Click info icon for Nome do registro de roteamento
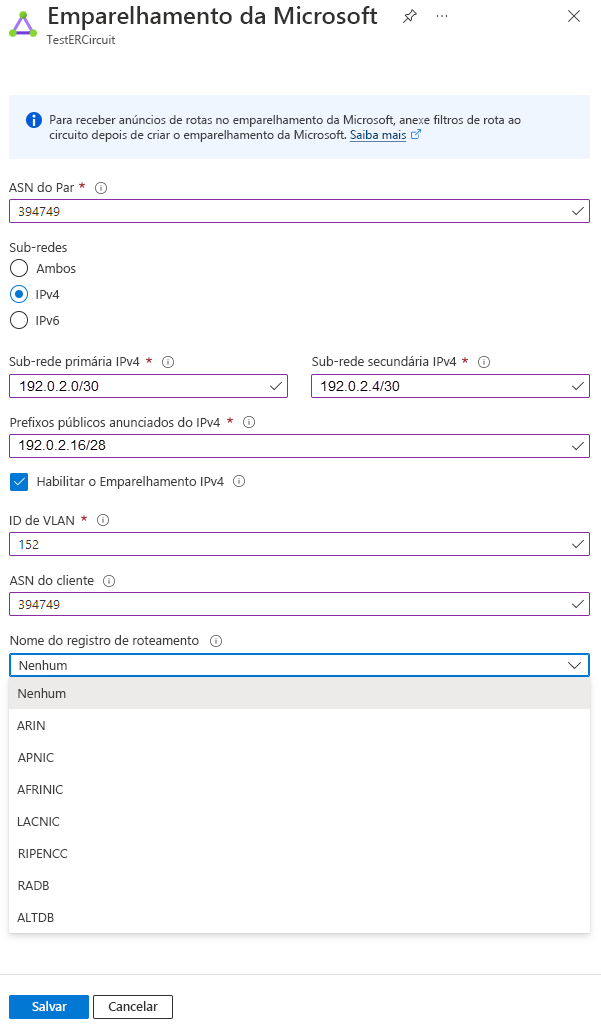The image size is (601, 1024). tap(216, 641)
